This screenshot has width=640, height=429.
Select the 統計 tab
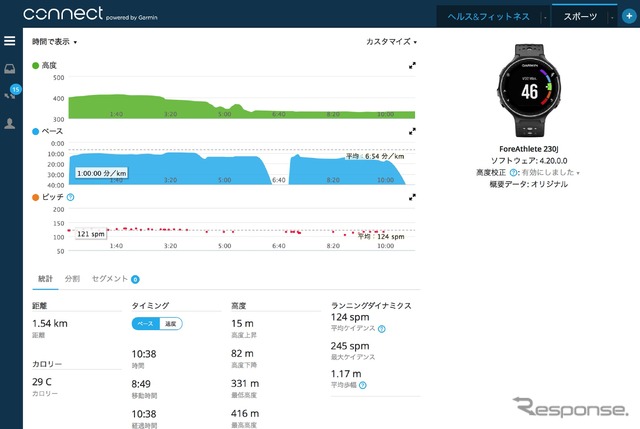pyautogui.click(x=45, y=279)
